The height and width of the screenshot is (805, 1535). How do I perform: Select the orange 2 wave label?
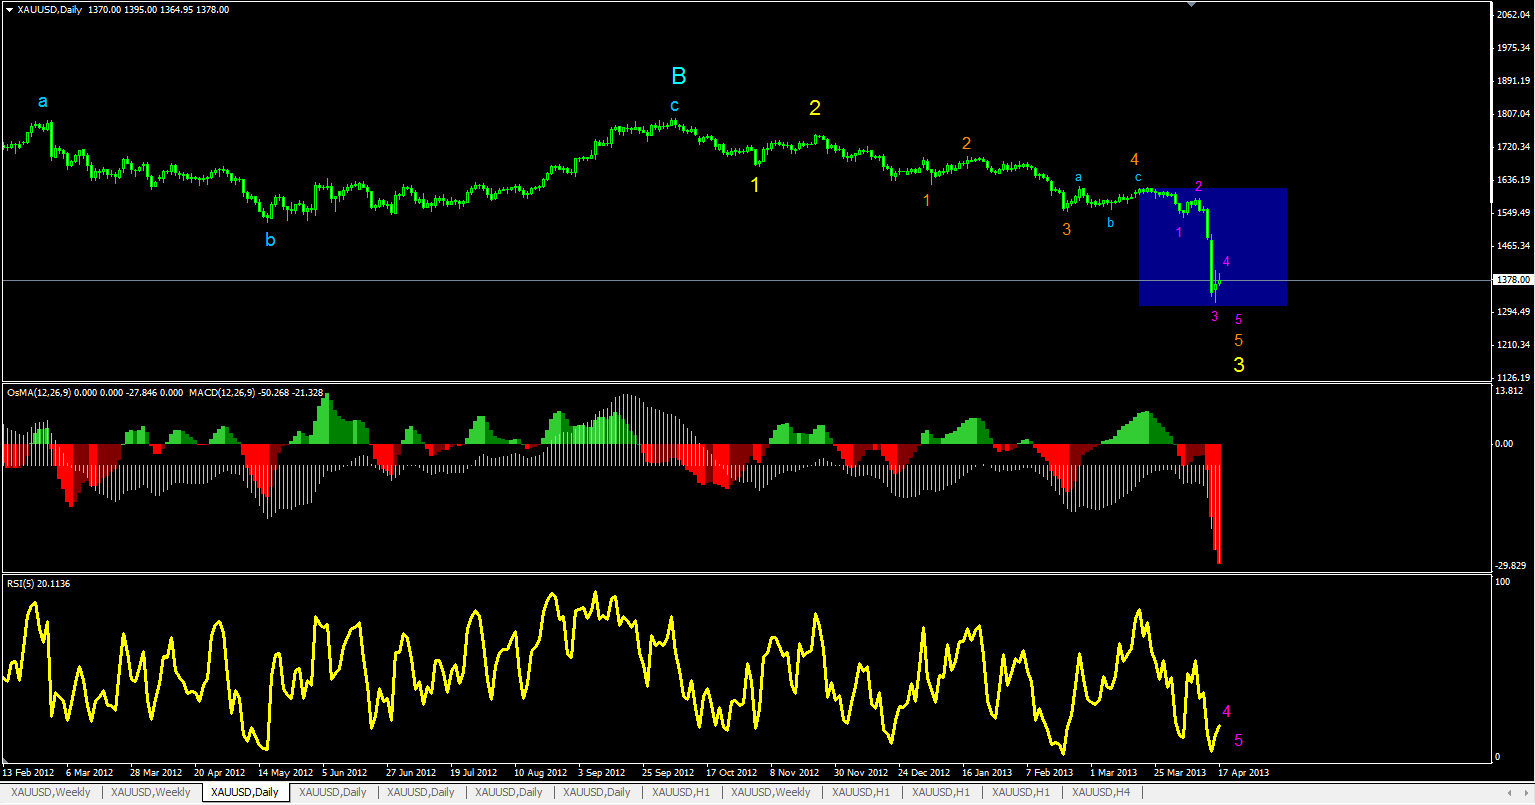tap(966, 143)
